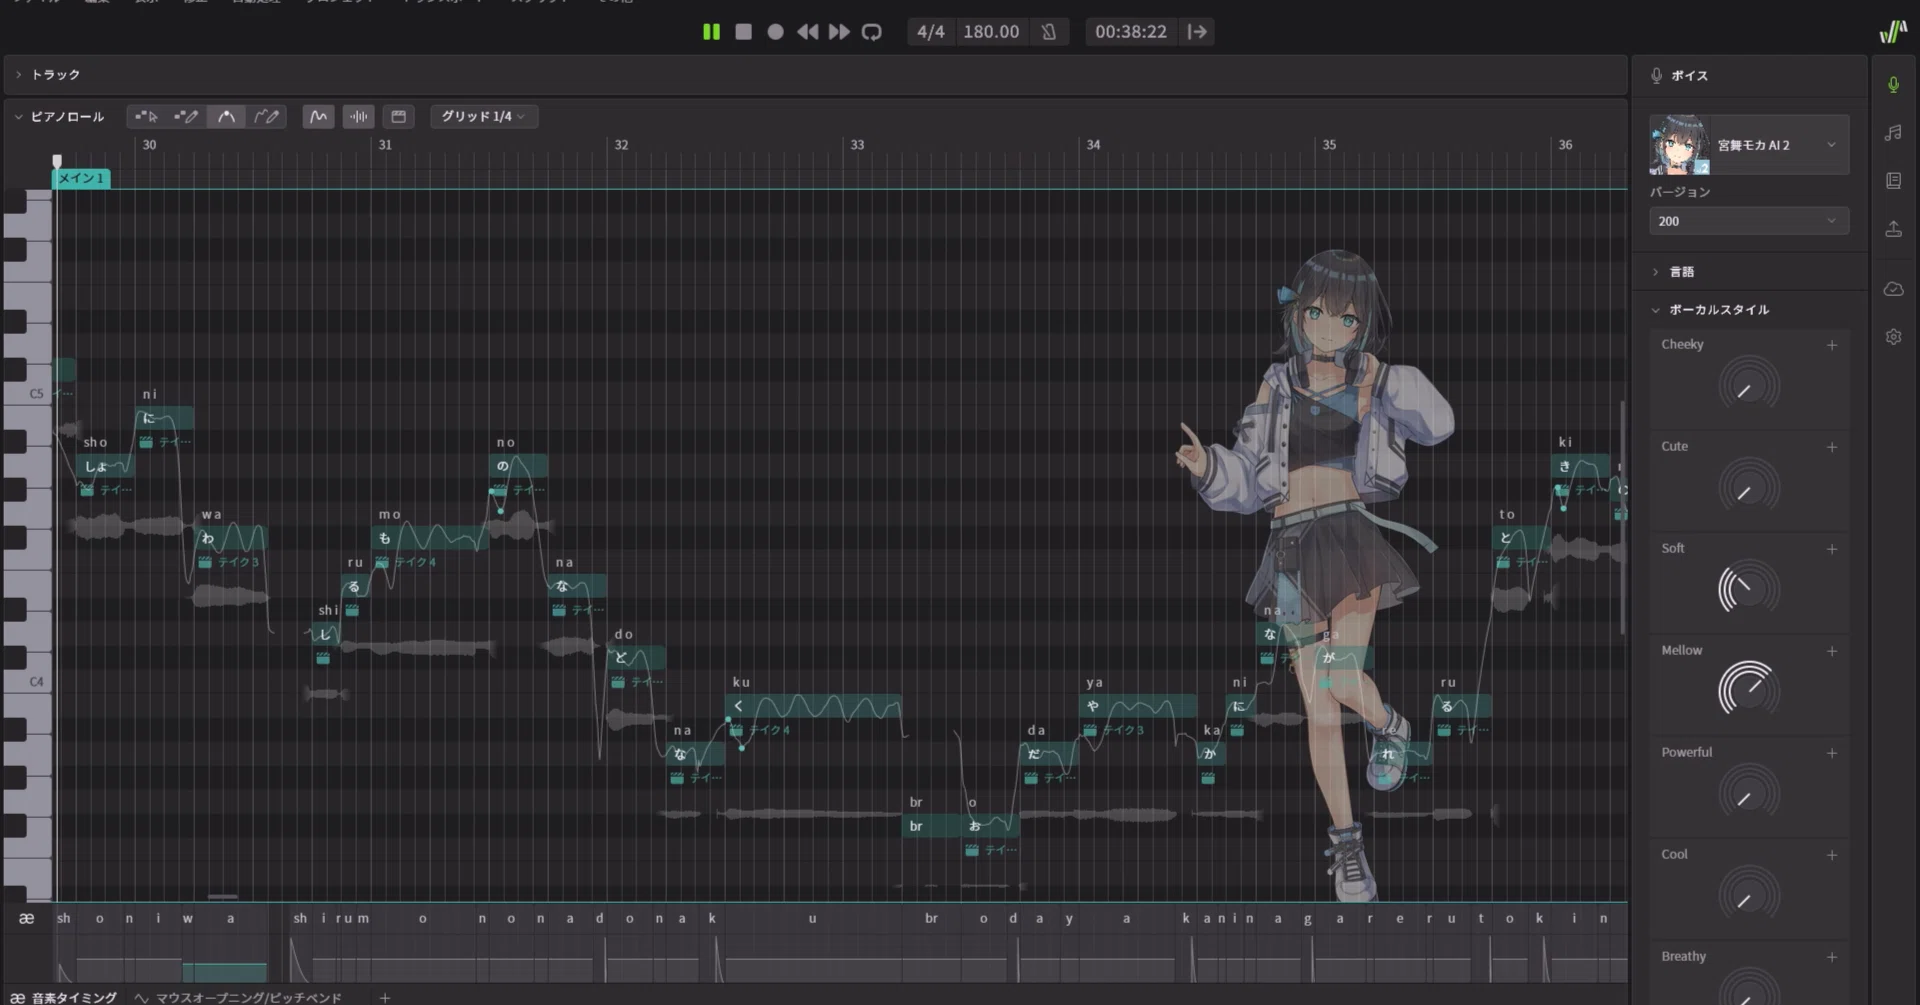Switch to マウスオープニング/ピッチベンド tab

(239, 997)
